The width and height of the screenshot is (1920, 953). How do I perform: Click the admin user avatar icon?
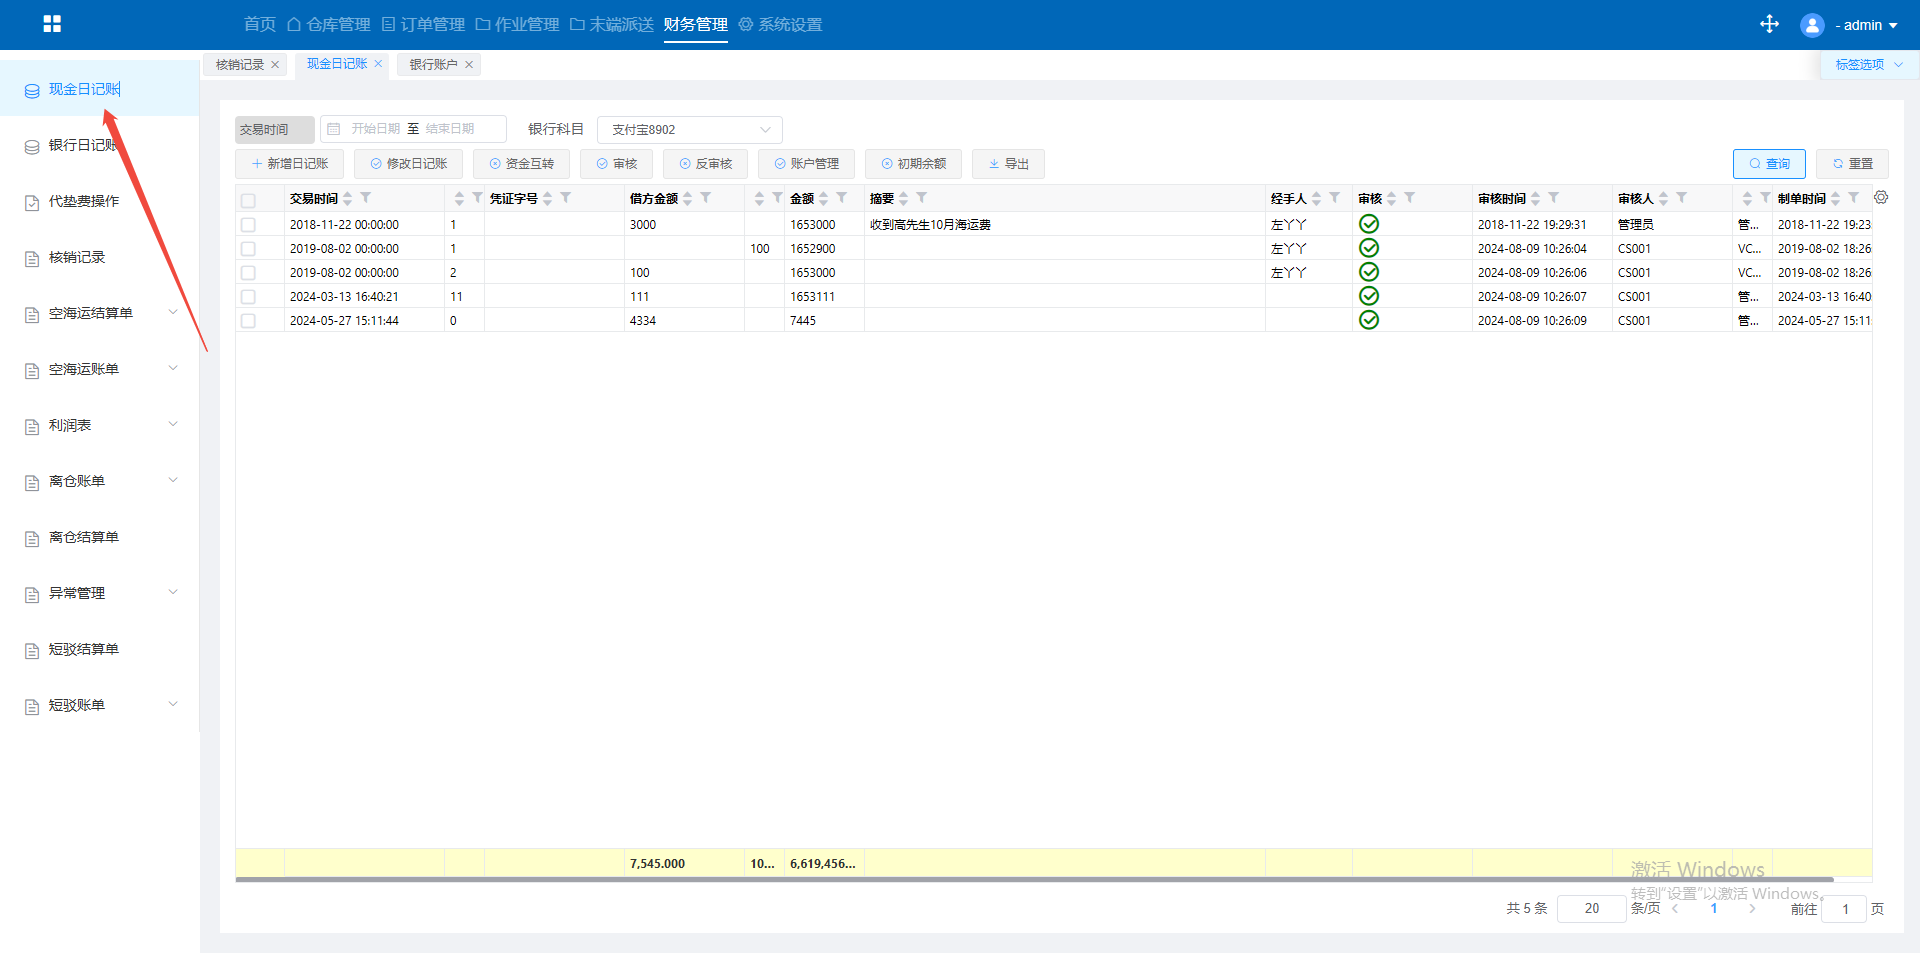coord(1811,25)
